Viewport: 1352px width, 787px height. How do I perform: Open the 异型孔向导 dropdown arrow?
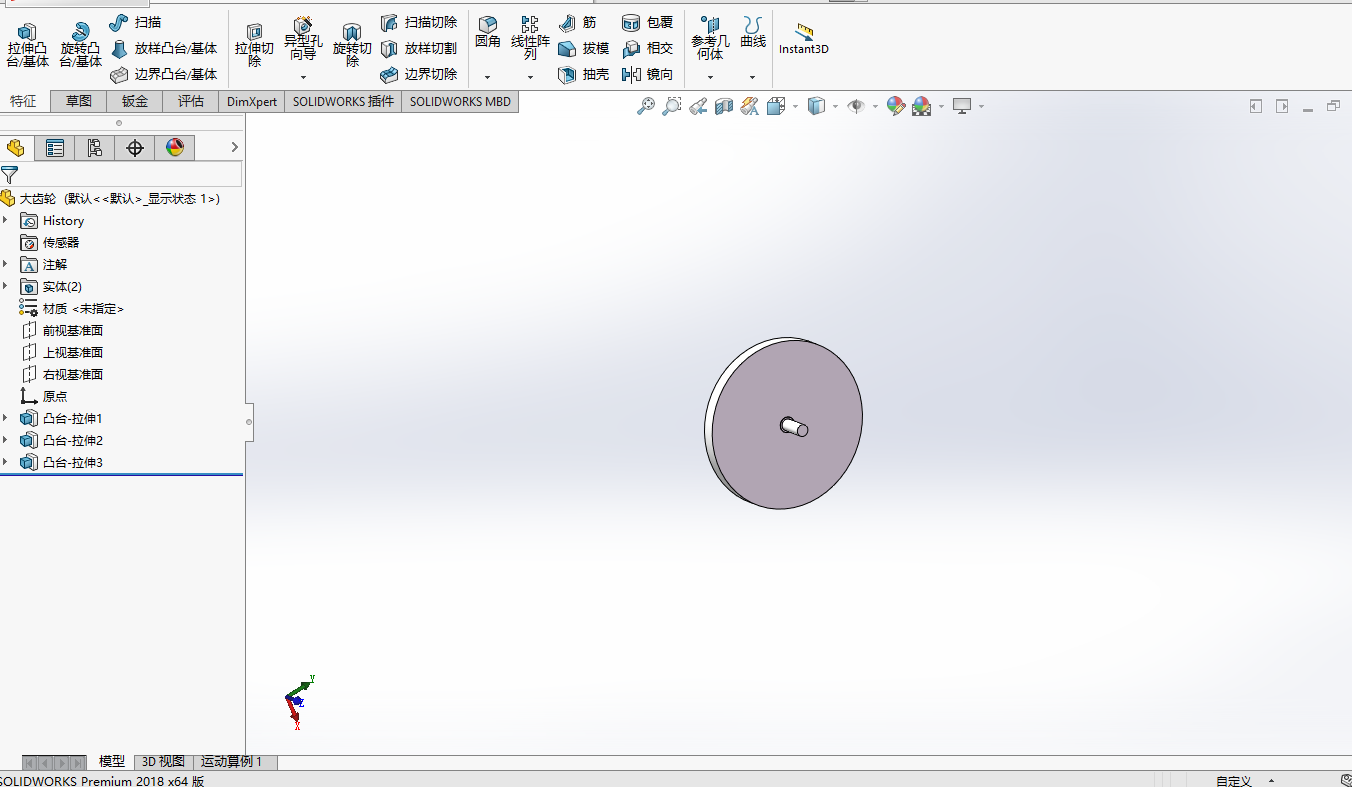tap(303, 77)
